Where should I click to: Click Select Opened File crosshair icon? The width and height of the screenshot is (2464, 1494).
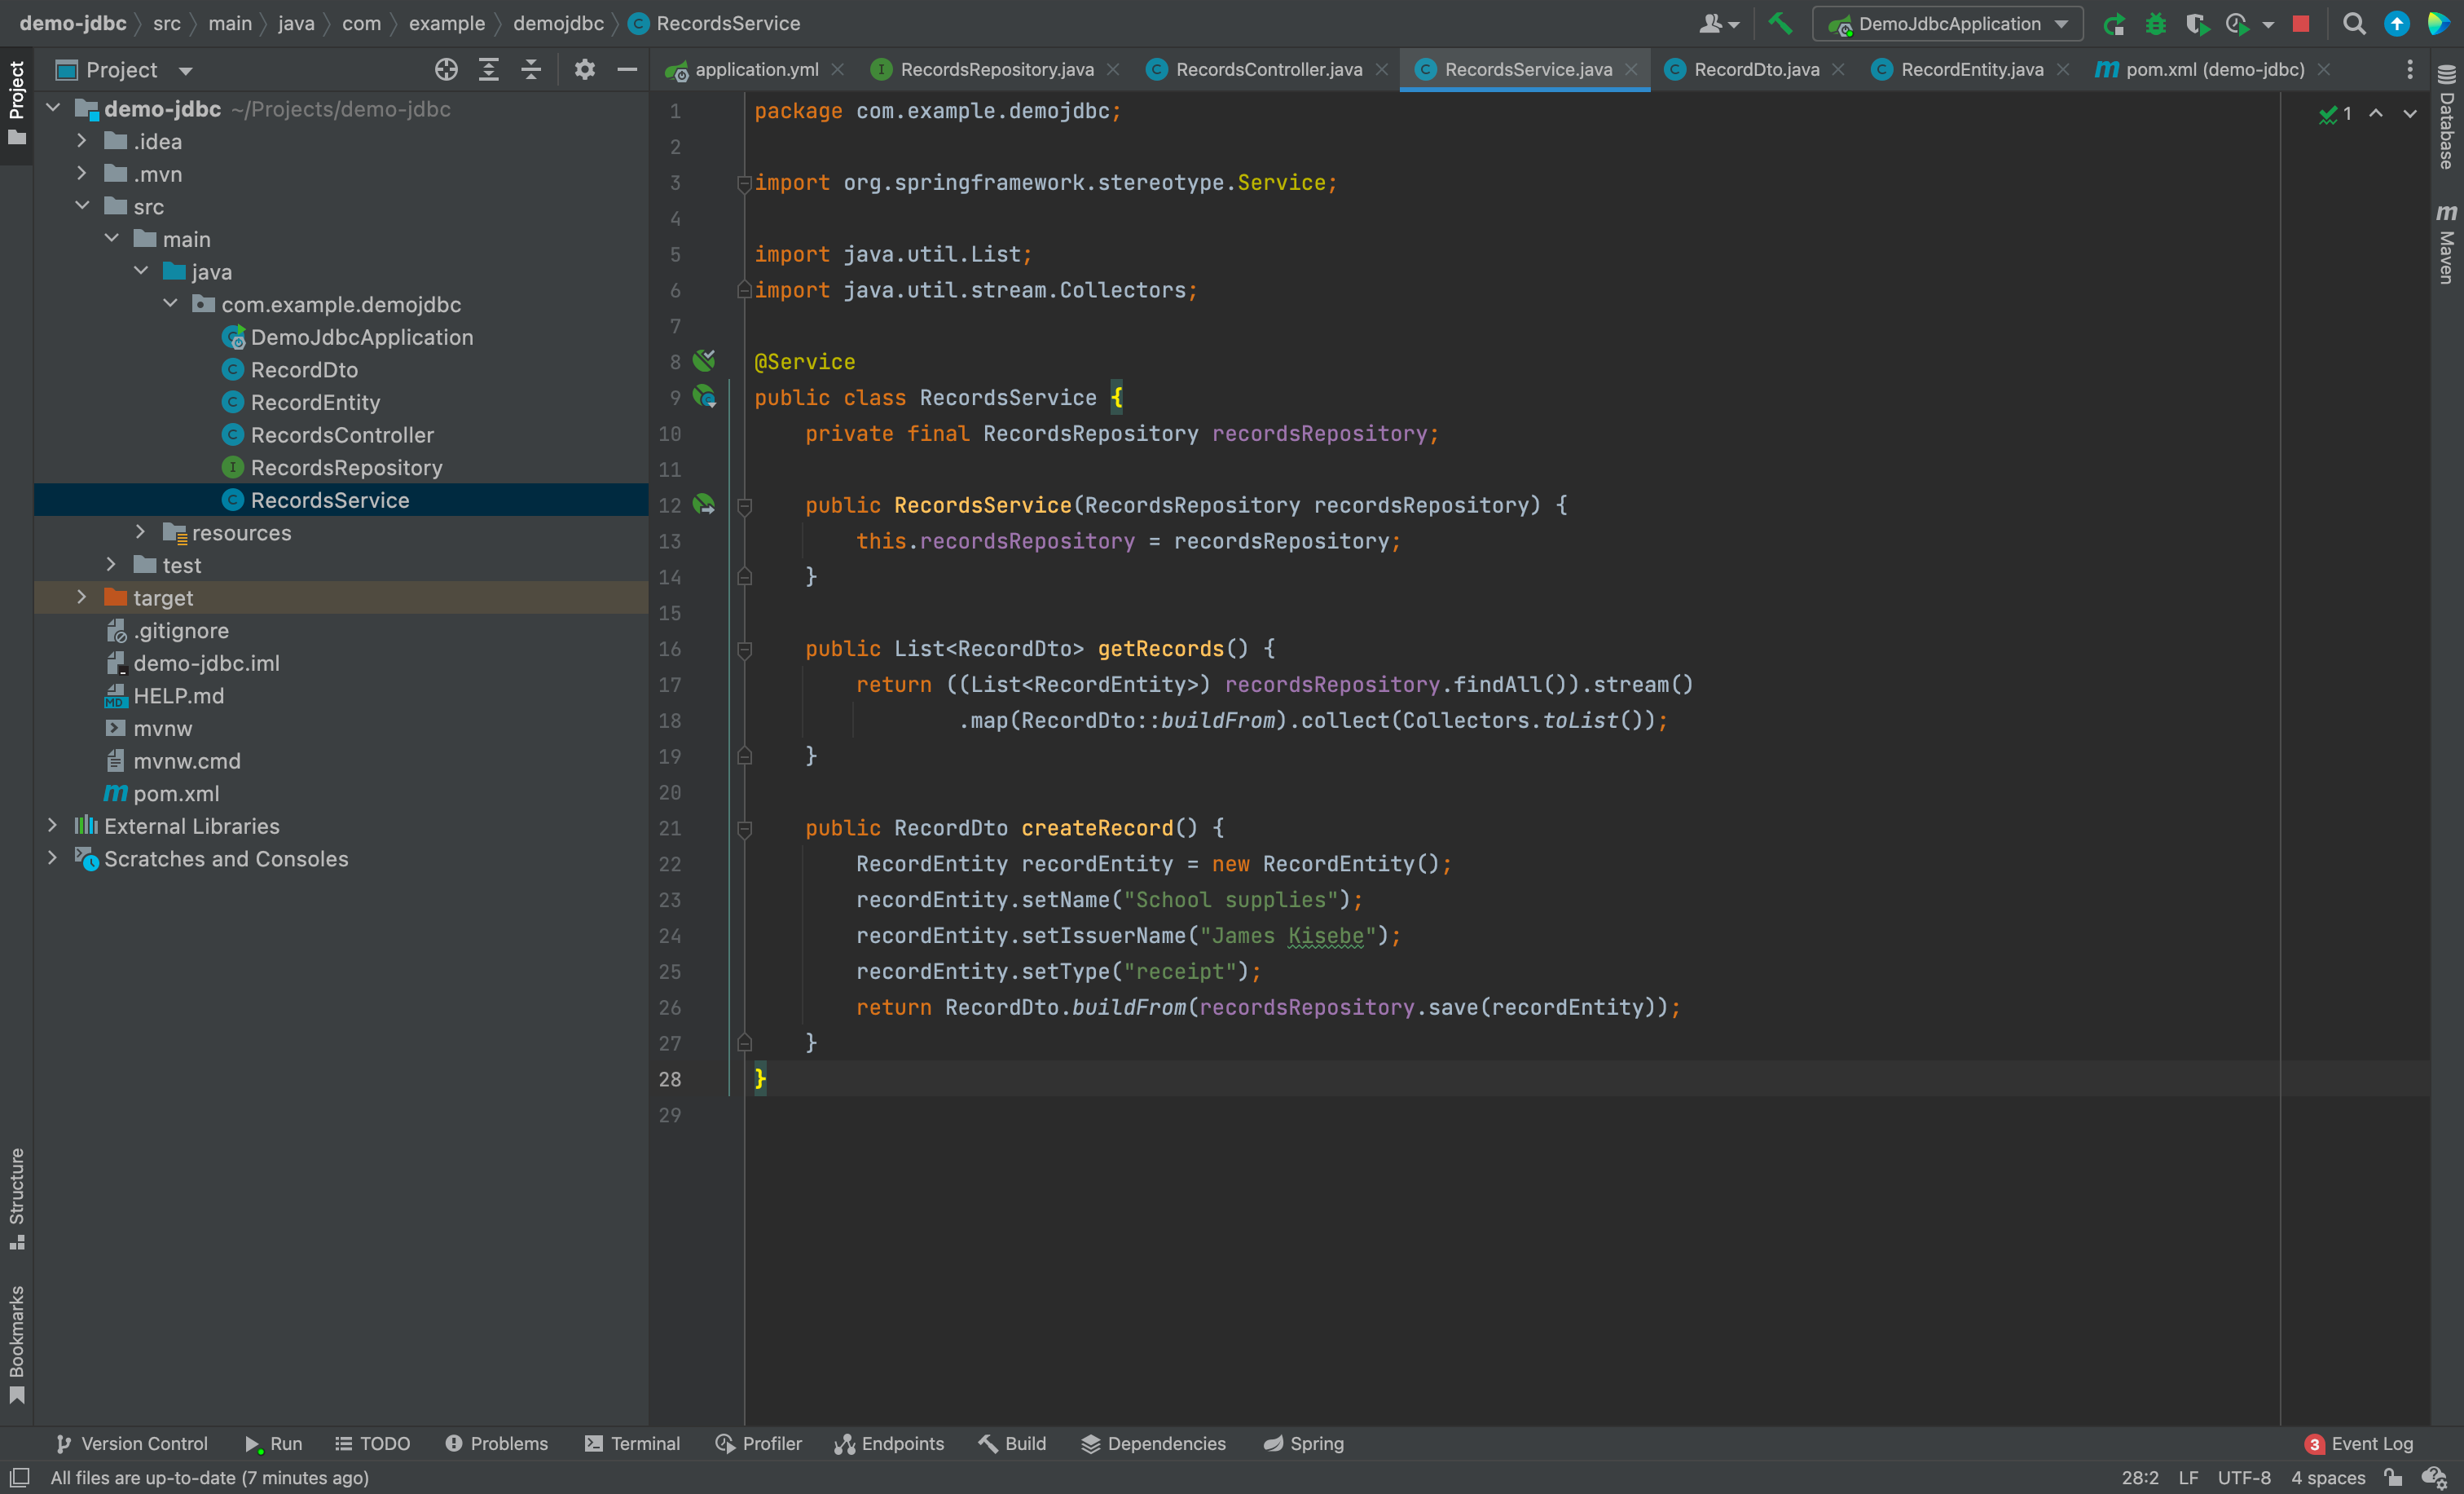(x=446, y=69)
